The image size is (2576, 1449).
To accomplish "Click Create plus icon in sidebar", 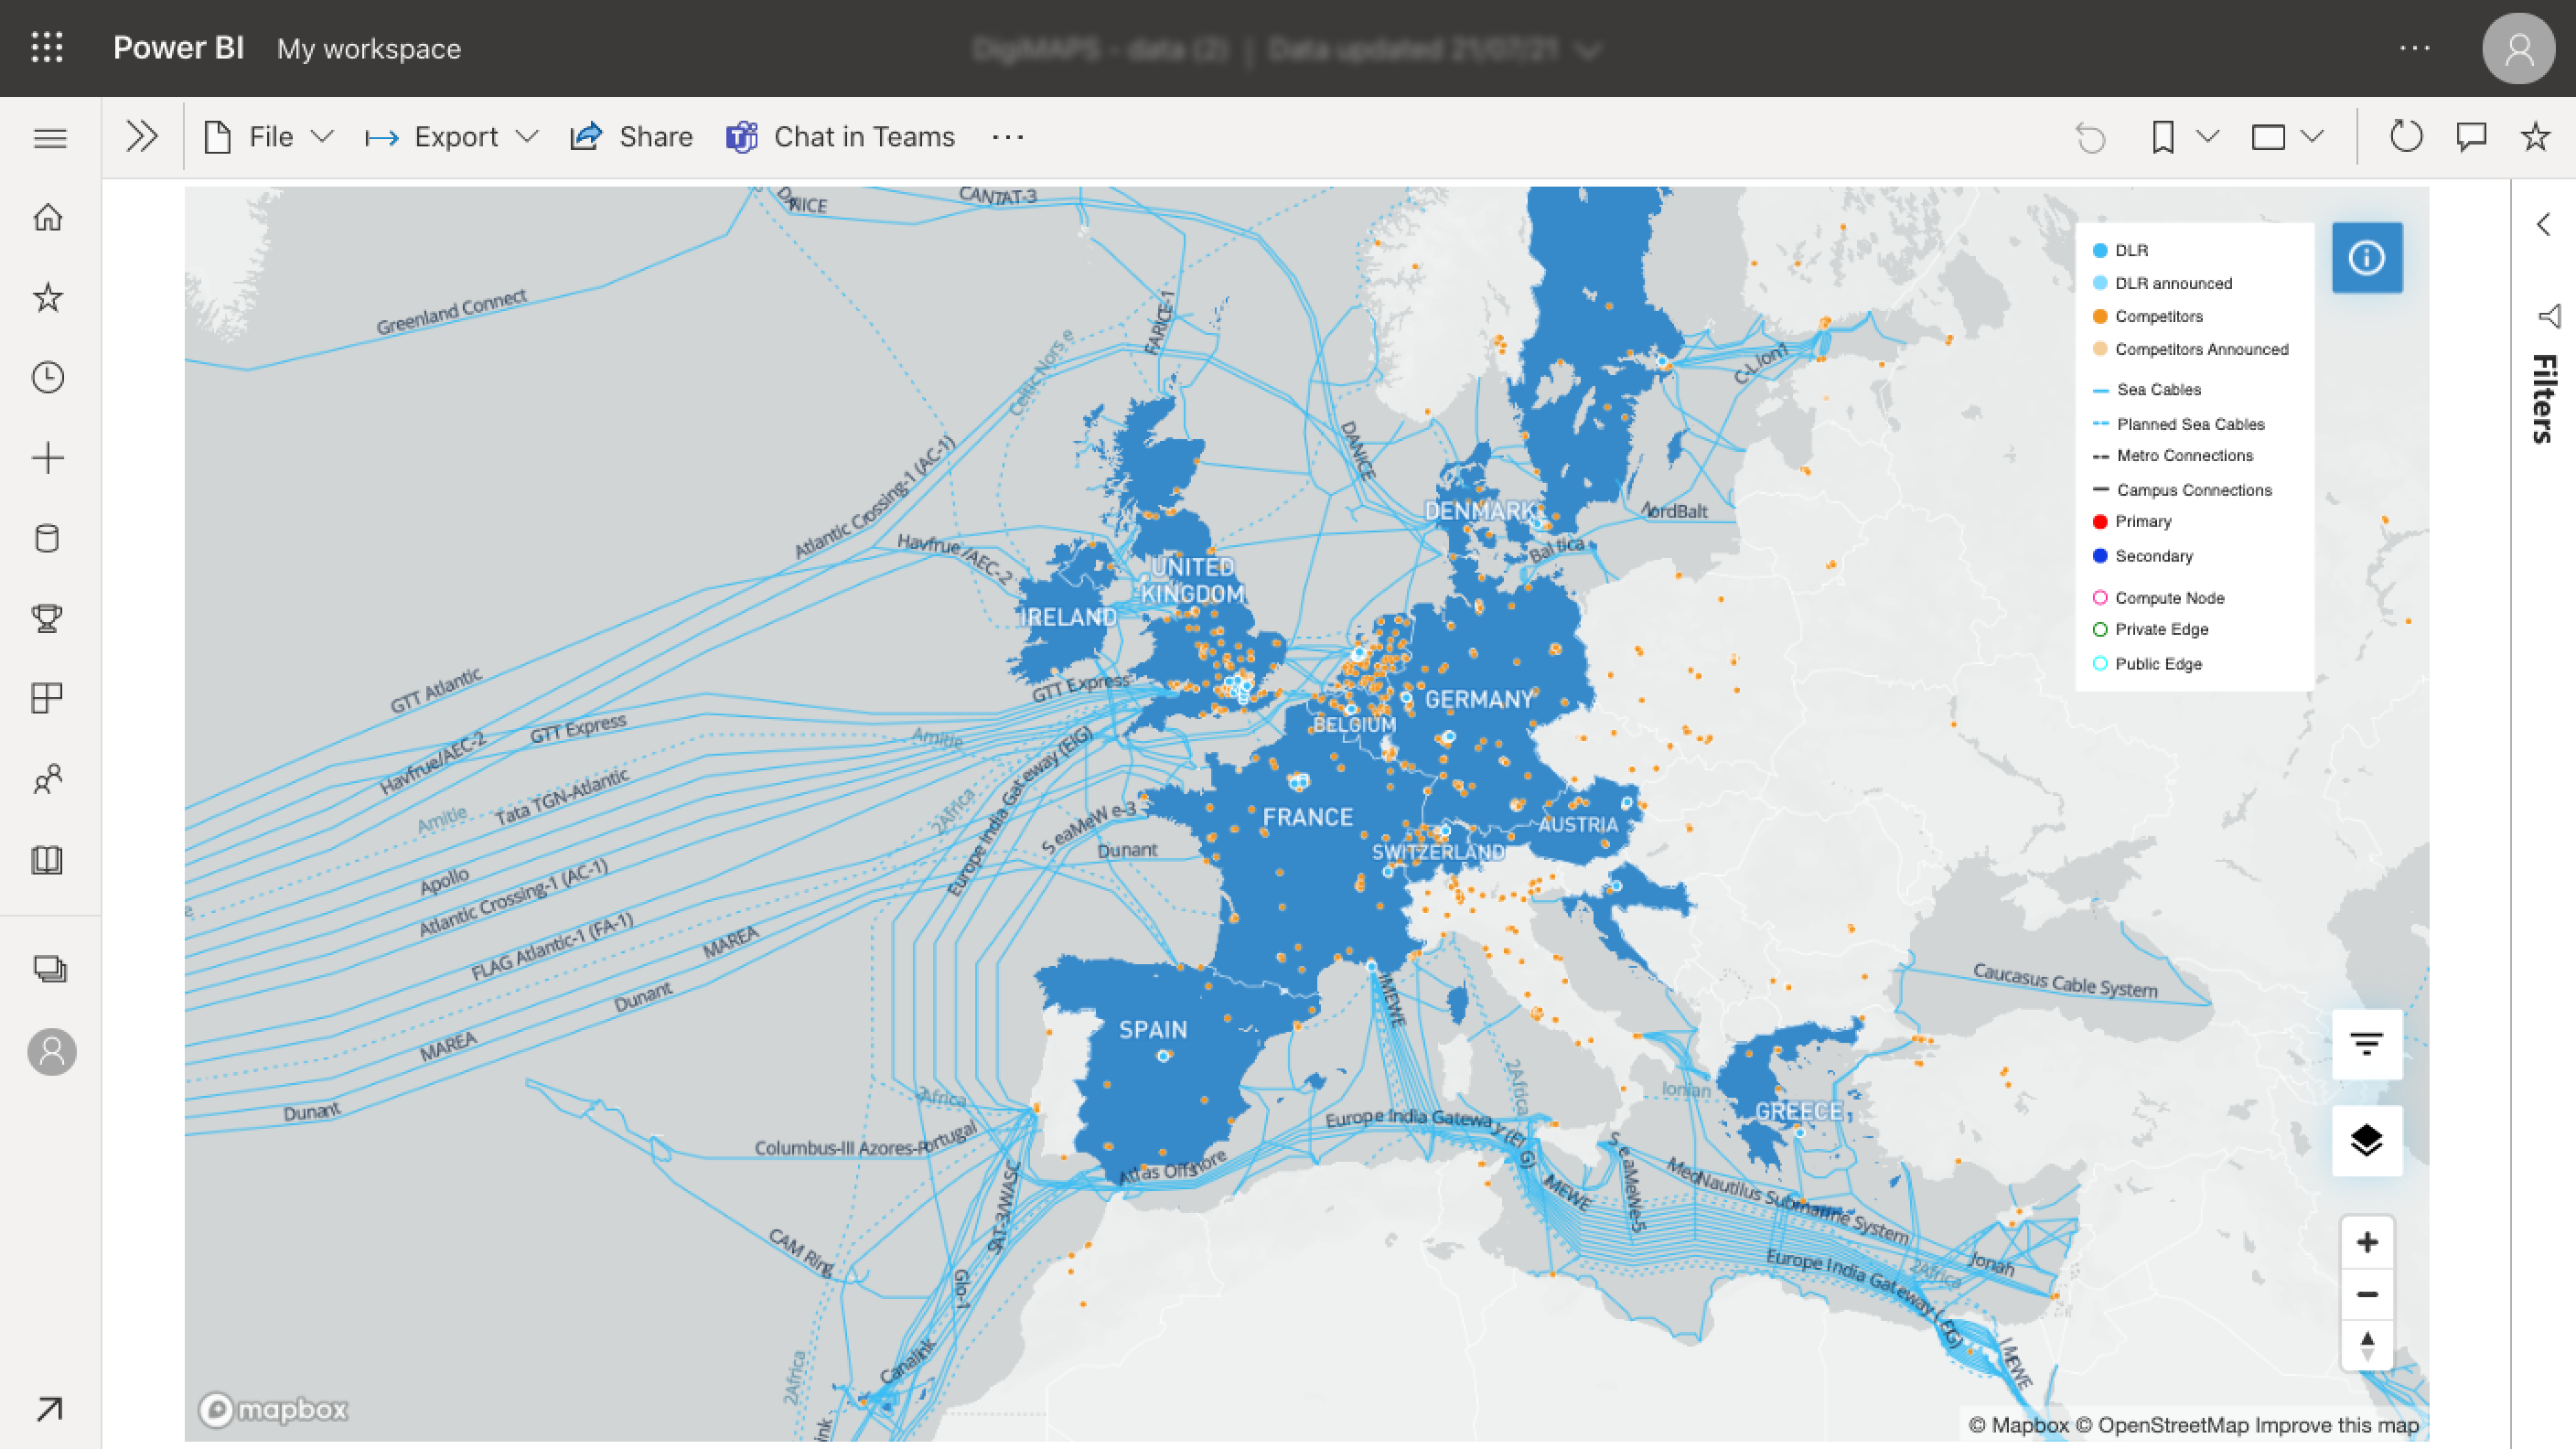I will point(48,458).
